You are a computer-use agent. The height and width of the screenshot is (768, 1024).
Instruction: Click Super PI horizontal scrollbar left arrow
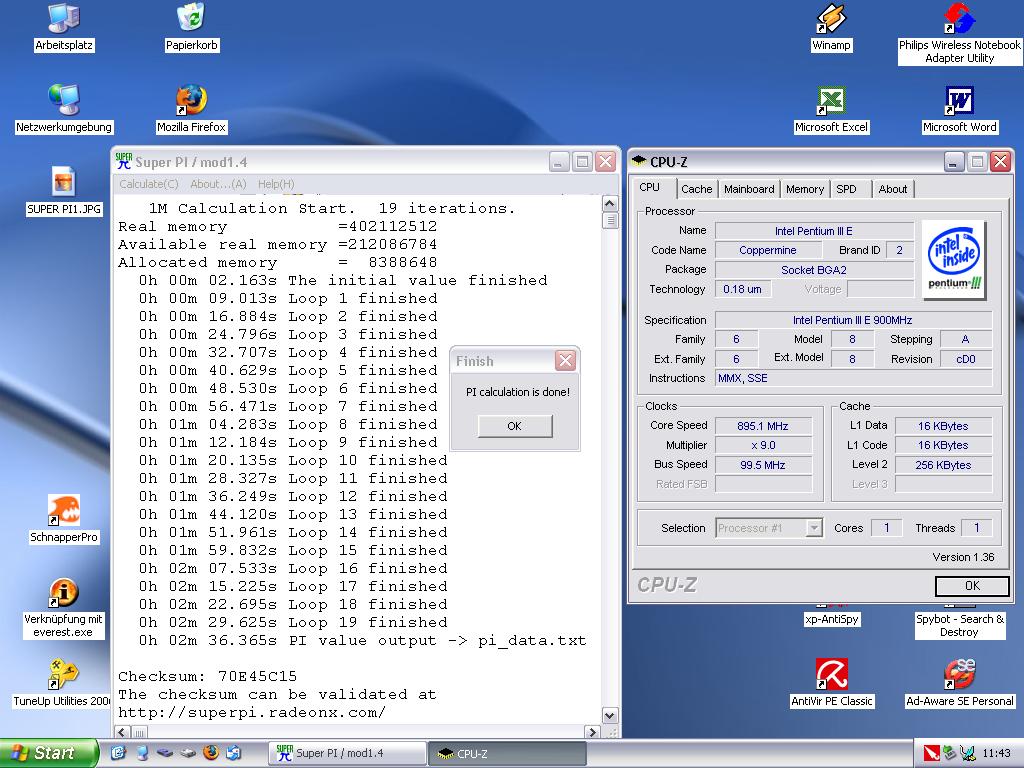pyautogui.click(x=122, y=732)
